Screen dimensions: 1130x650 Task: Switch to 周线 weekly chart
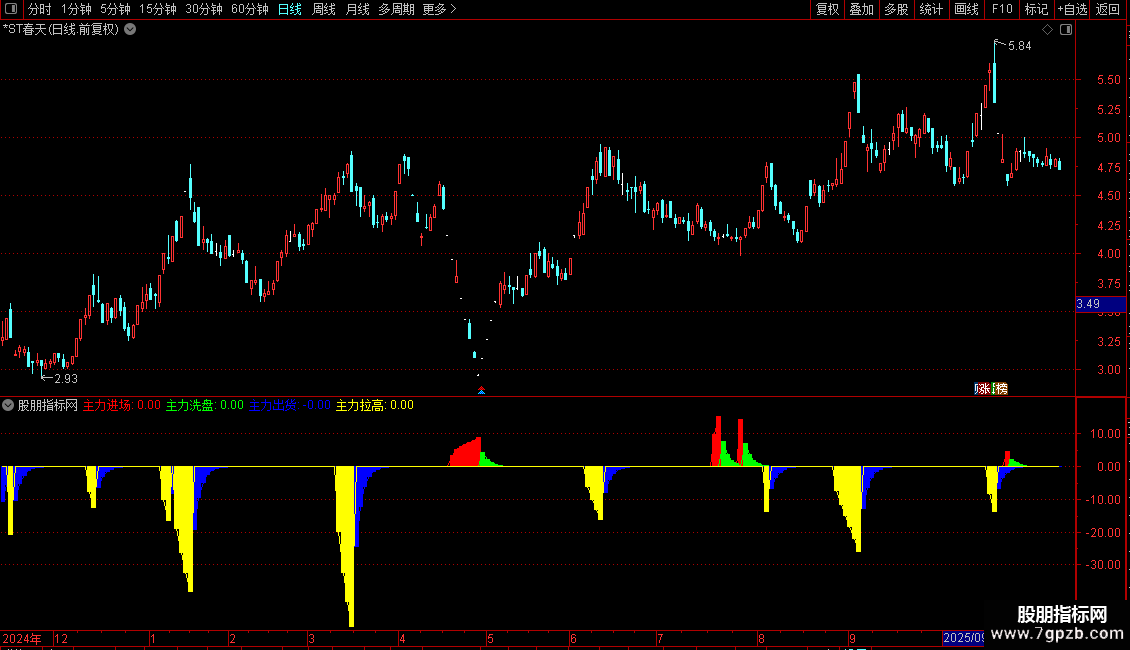click(x=324, y=9)
